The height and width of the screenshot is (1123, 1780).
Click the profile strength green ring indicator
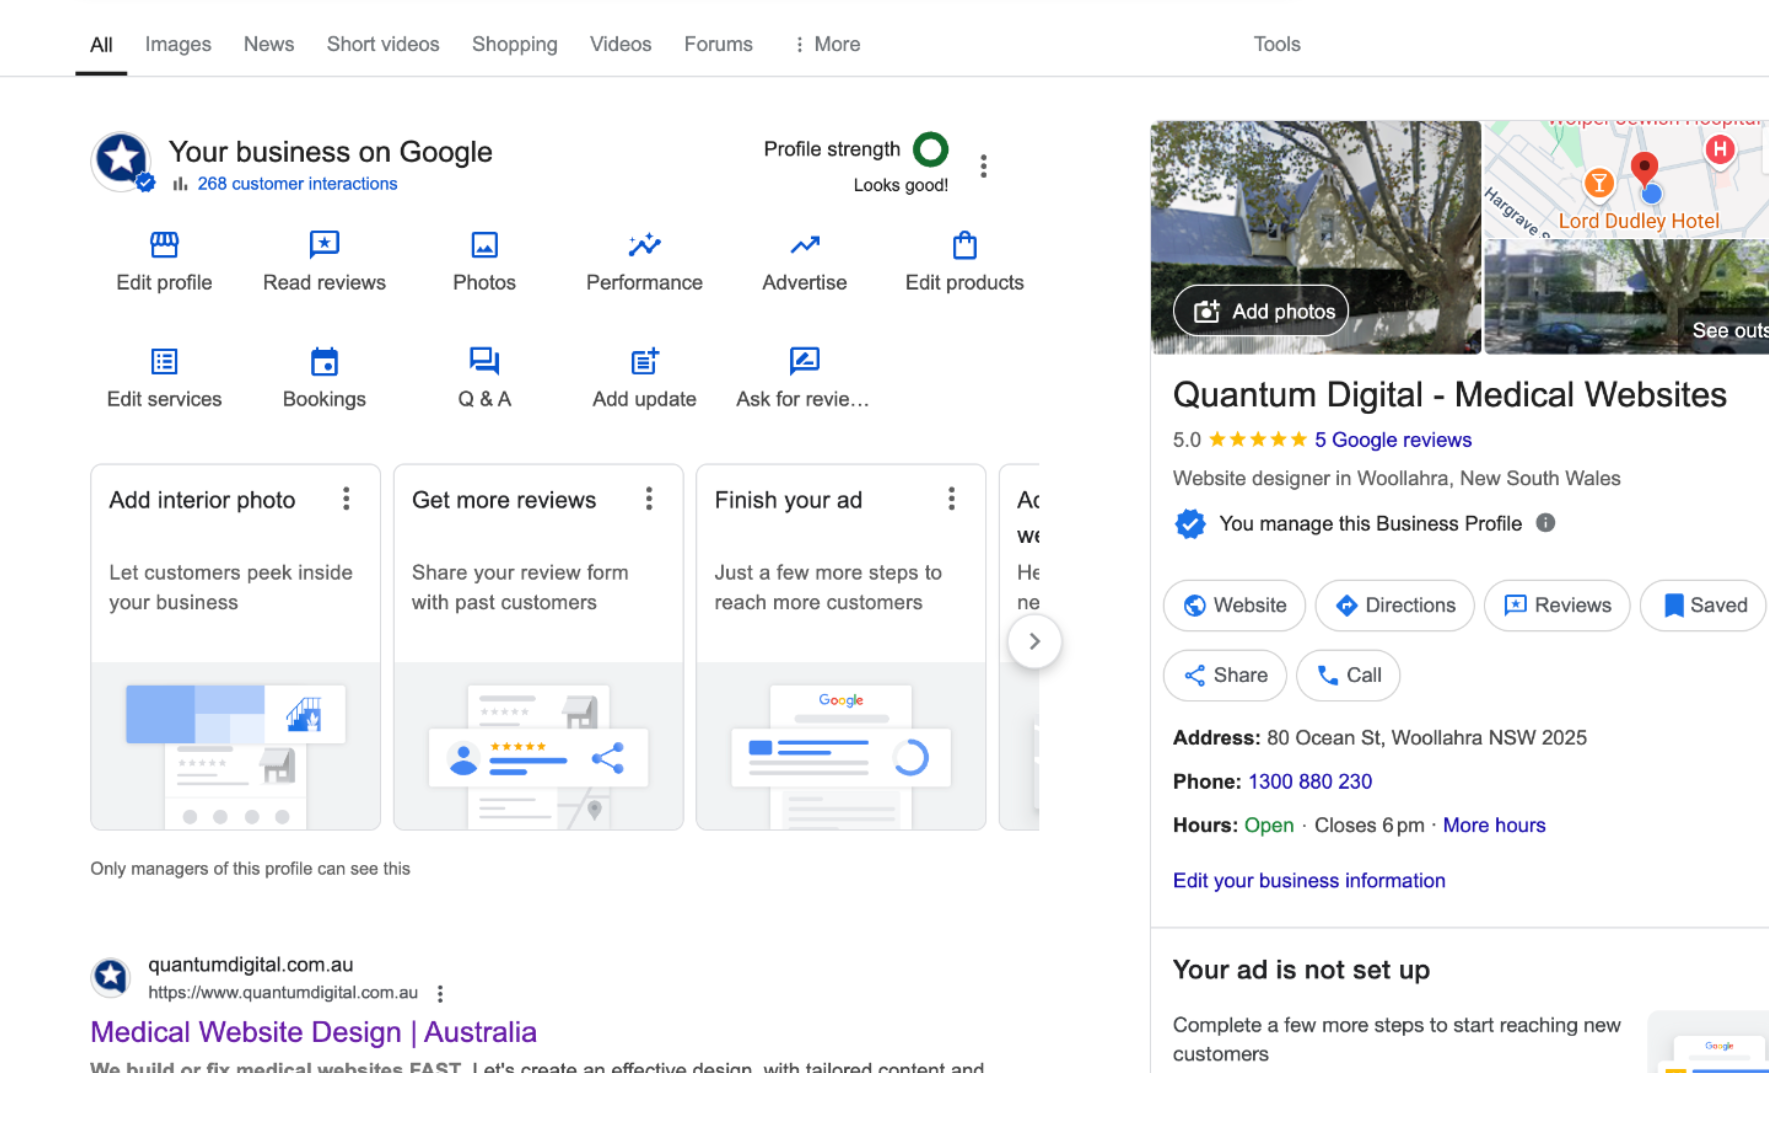pyautogui.click(x=930, y=149)
